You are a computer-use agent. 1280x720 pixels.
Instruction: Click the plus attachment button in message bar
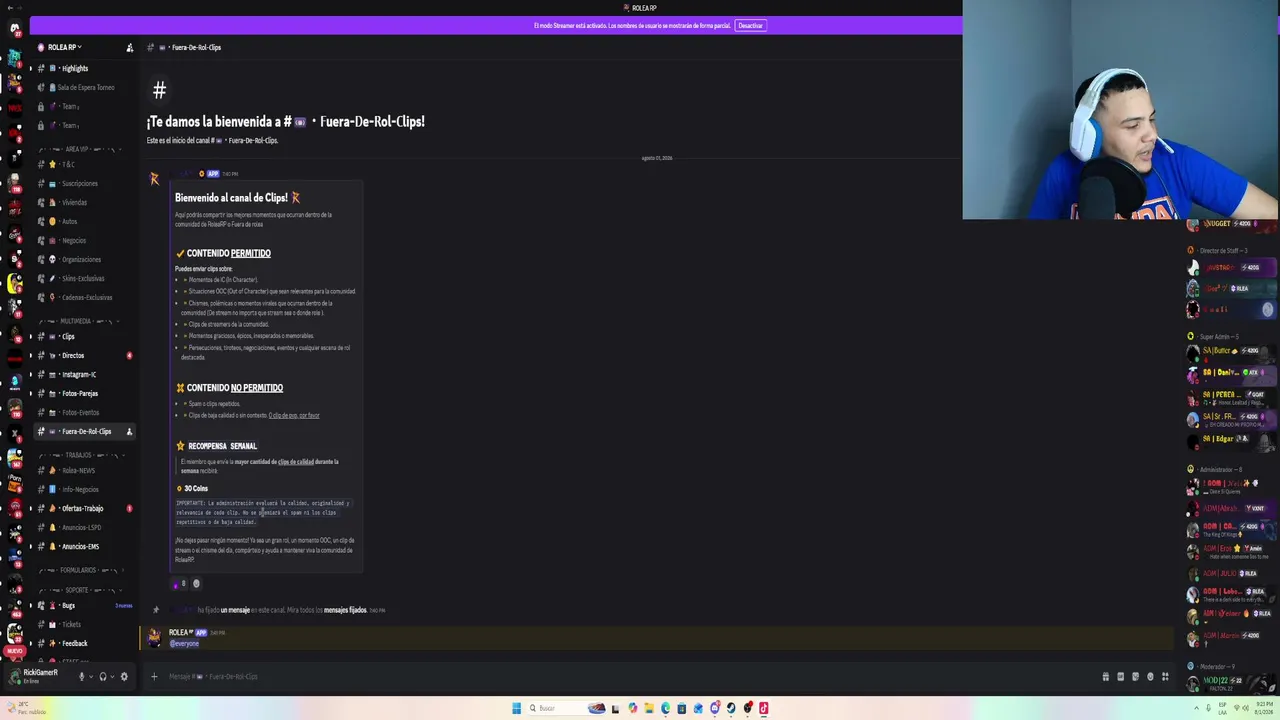154,676
